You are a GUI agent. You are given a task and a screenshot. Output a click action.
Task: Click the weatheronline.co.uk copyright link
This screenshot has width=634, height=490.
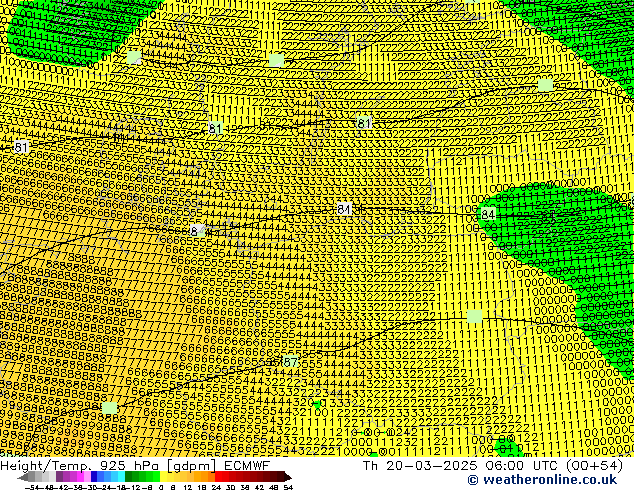[542, 479]
